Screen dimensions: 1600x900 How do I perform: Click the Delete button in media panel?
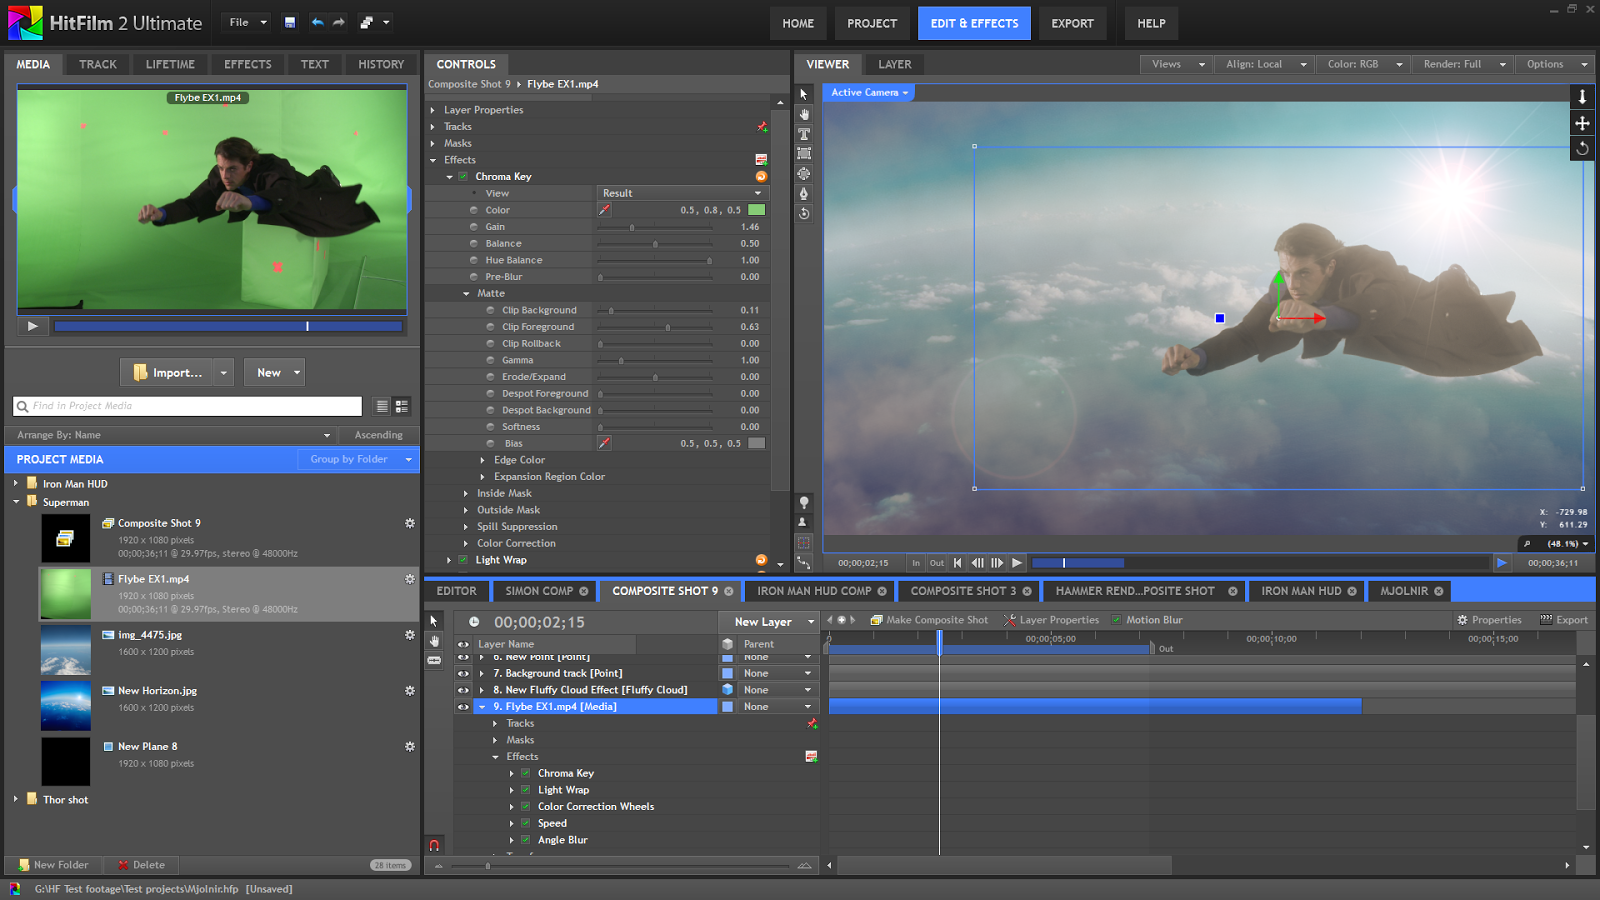point(141,865)
